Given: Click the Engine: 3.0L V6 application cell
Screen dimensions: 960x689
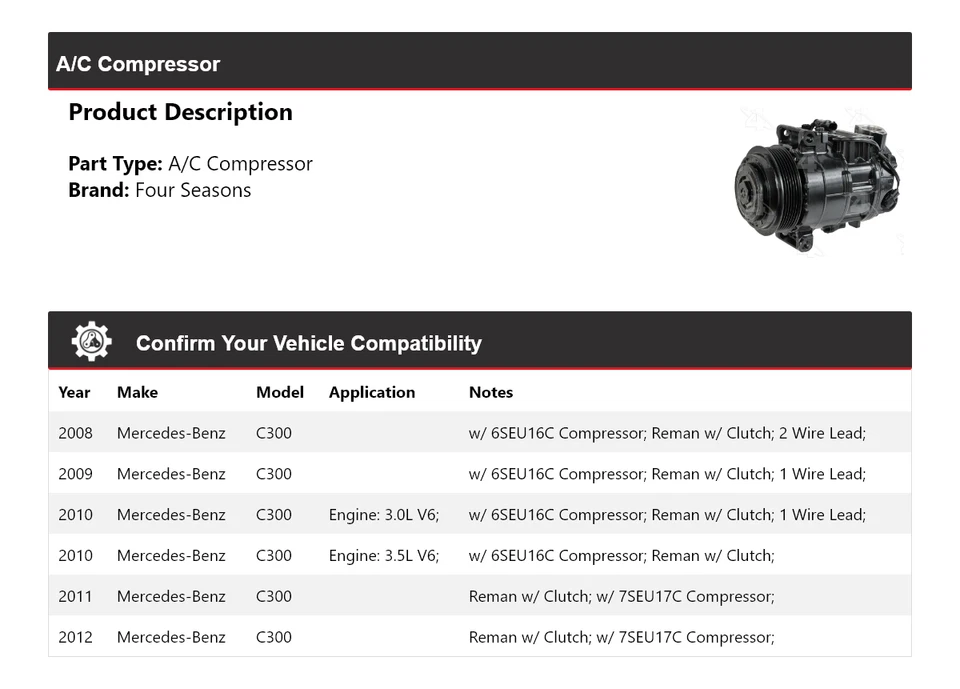Looking at the screenshot, I should (x=383, y=515).
